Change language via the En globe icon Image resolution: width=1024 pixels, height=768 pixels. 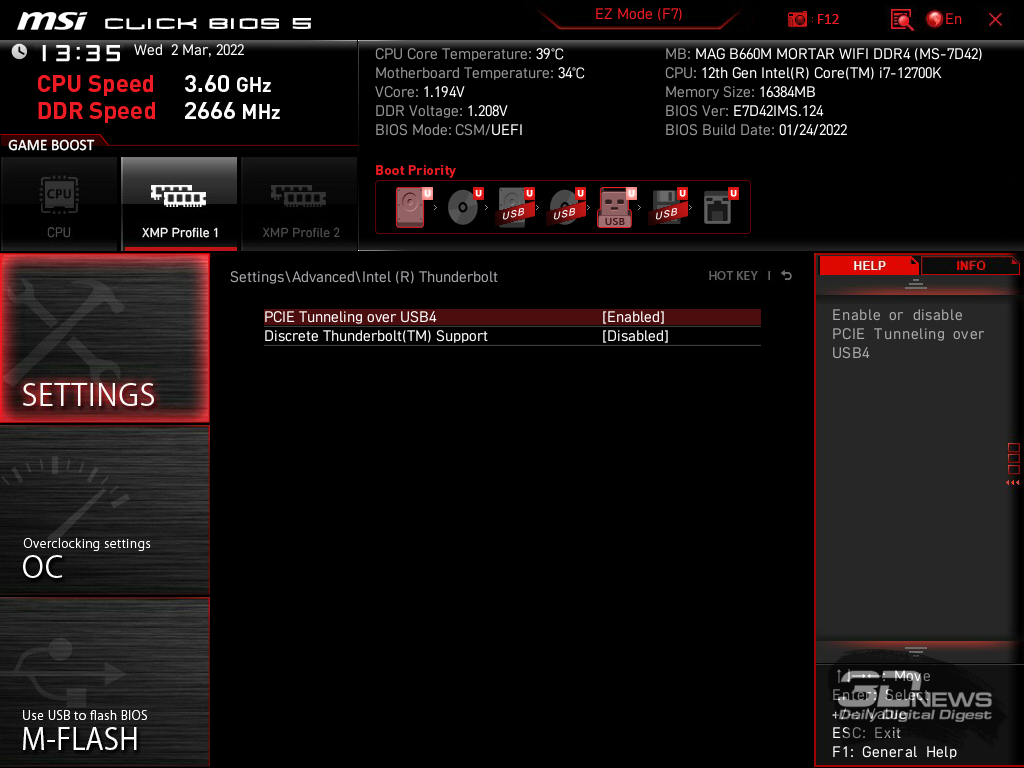tap(944, 20)
